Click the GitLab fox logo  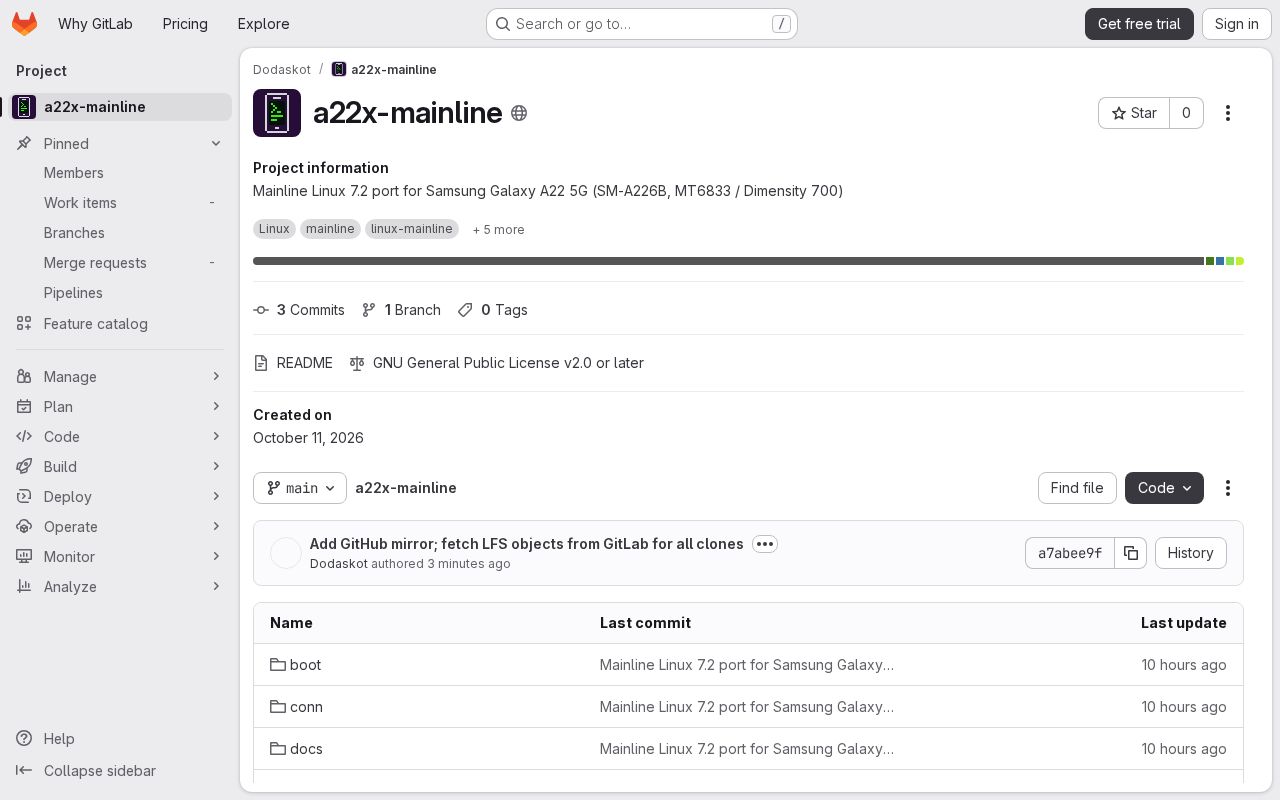tap(24, 24)
